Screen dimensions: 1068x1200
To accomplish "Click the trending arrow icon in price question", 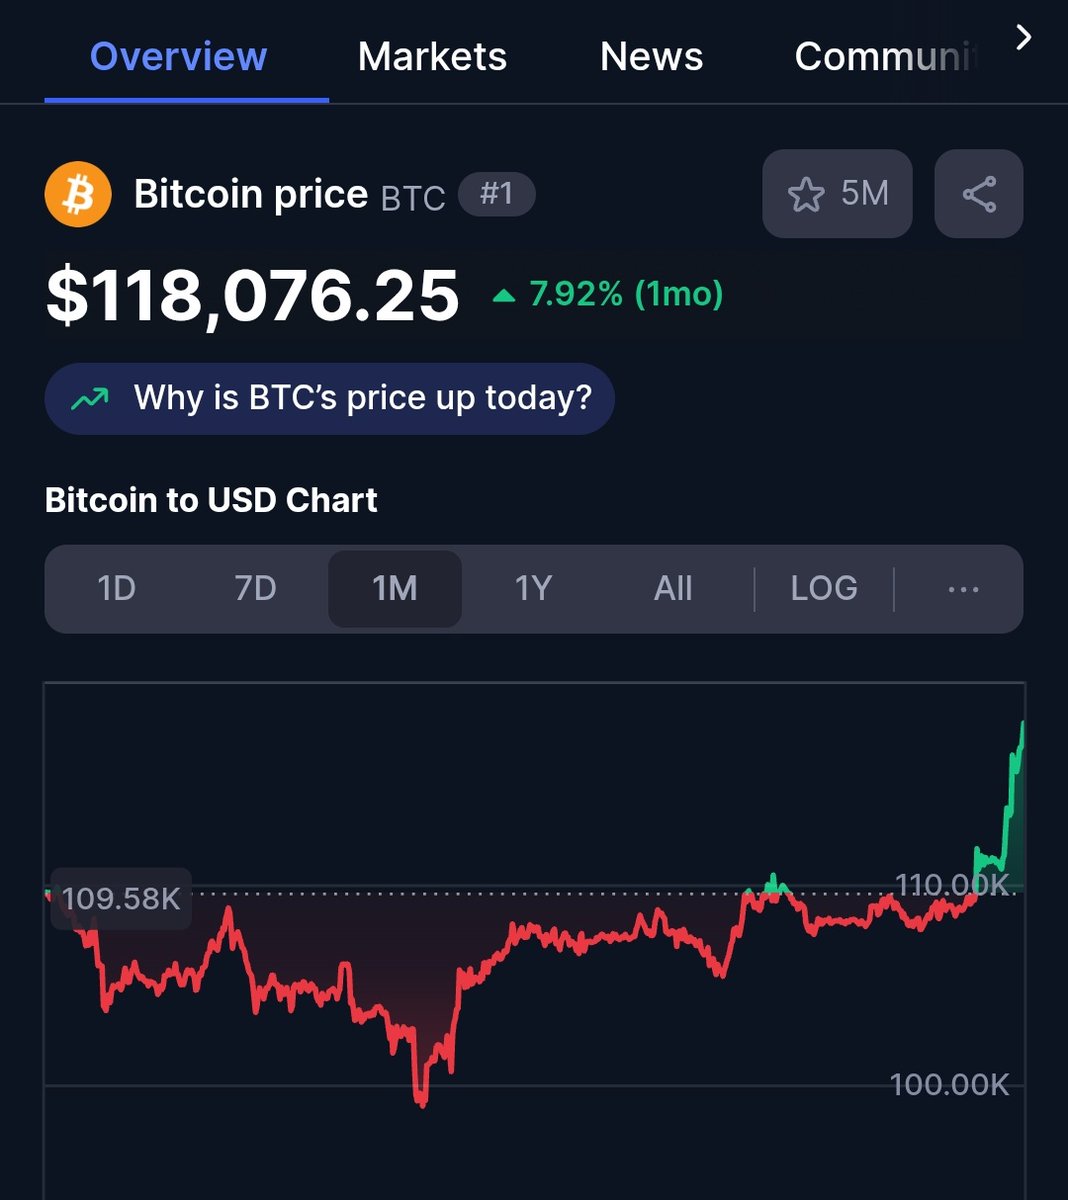I will pos(90,399).
